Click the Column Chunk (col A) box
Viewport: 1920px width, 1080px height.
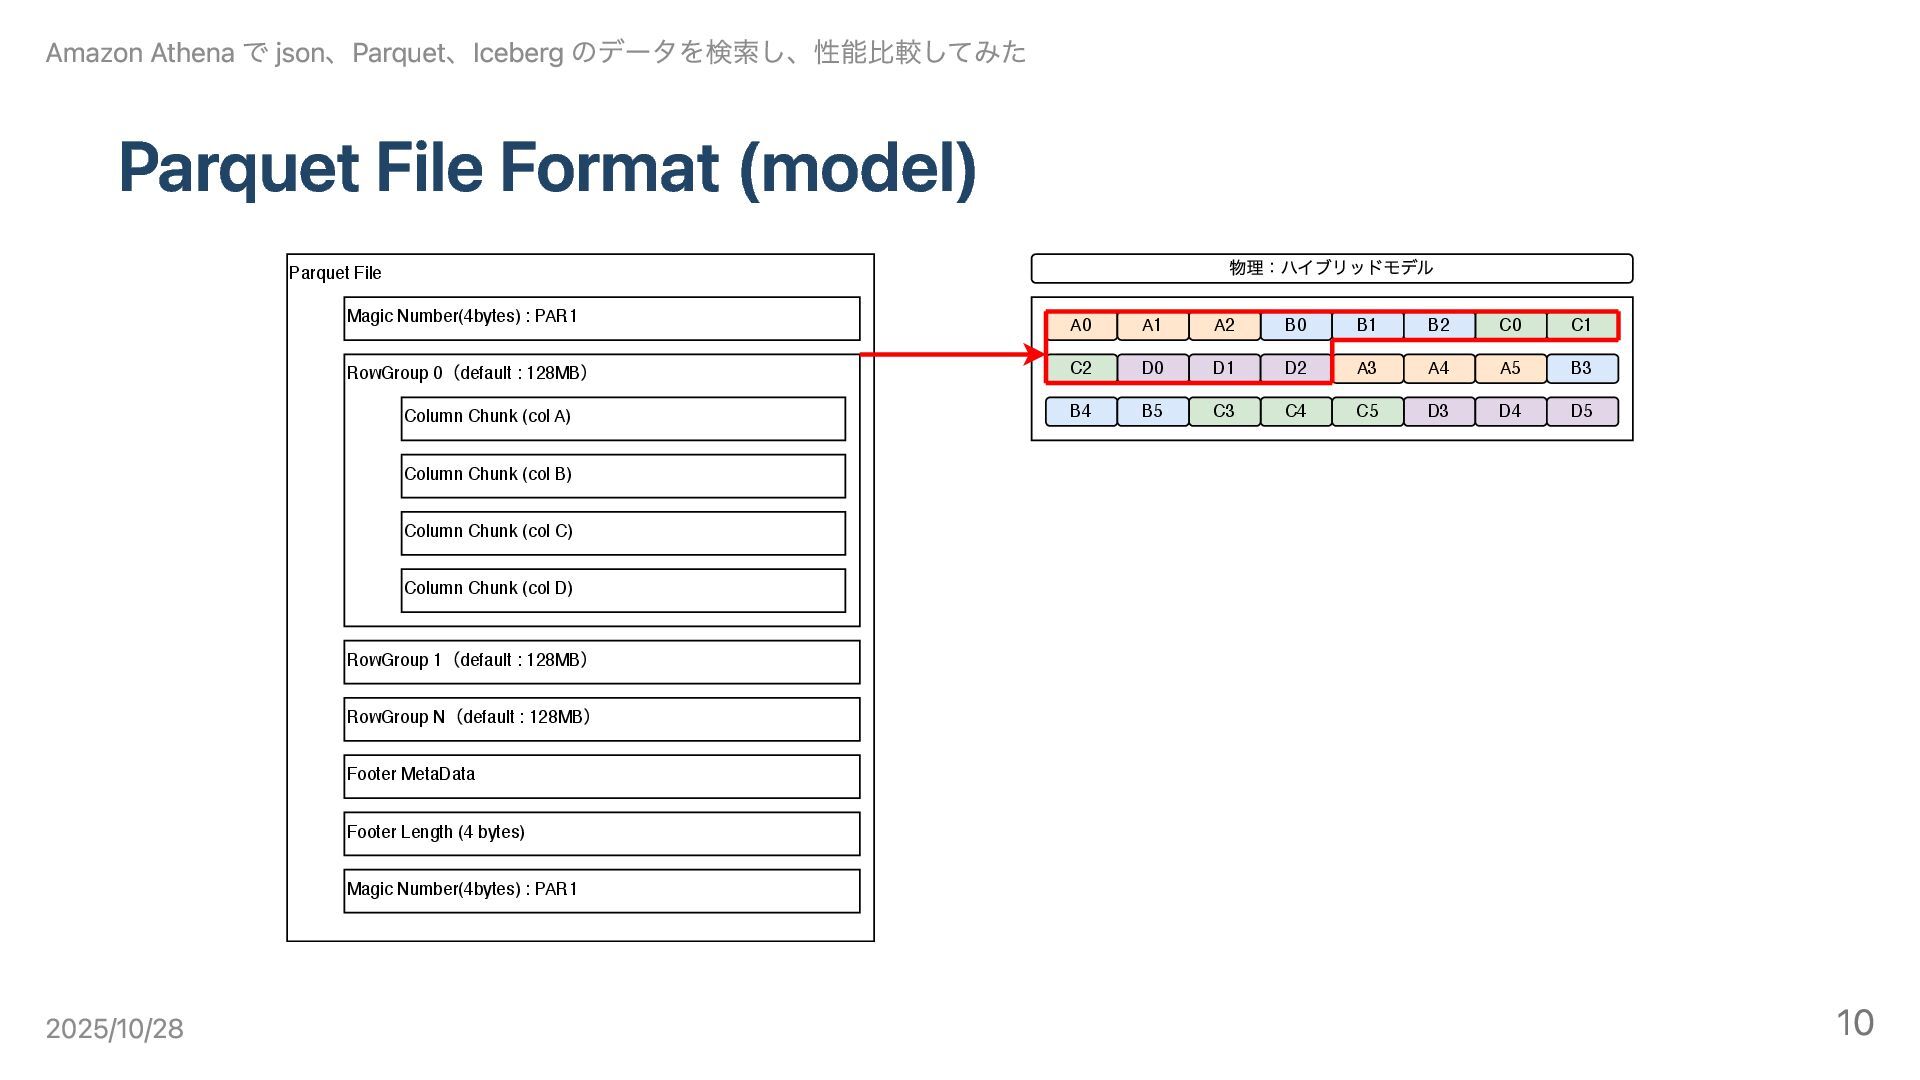click(x=622, y=418)
